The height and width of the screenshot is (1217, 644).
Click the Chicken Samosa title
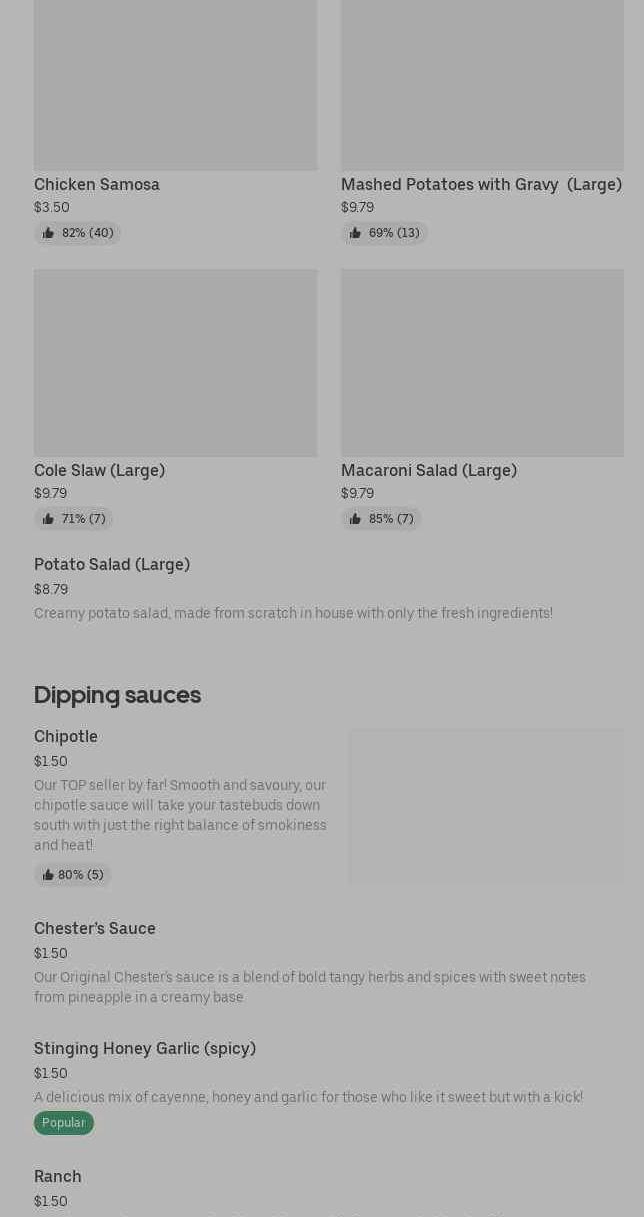pyautogui.click(x=97, y=185)
